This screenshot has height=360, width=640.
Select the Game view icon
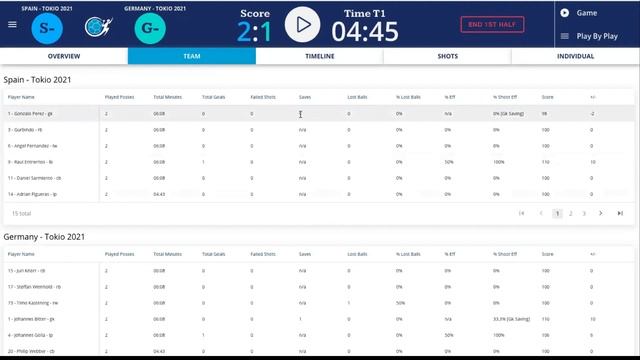564,13
